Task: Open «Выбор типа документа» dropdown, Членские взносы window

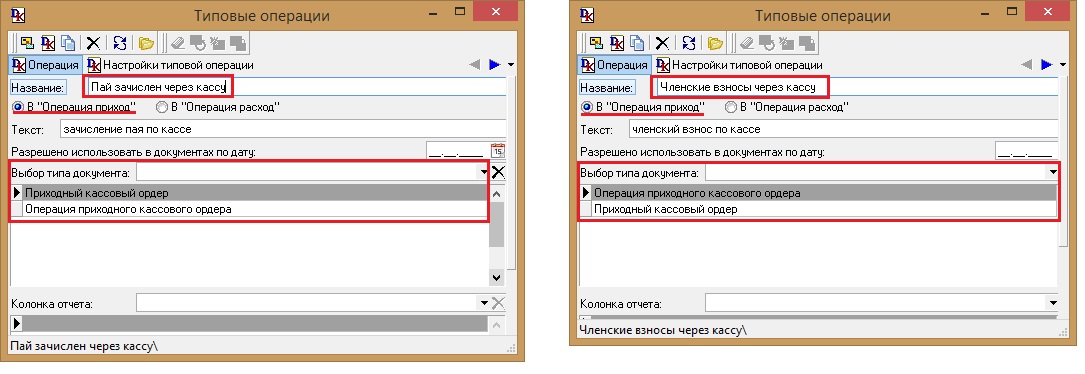Action: coord(1052,172)
